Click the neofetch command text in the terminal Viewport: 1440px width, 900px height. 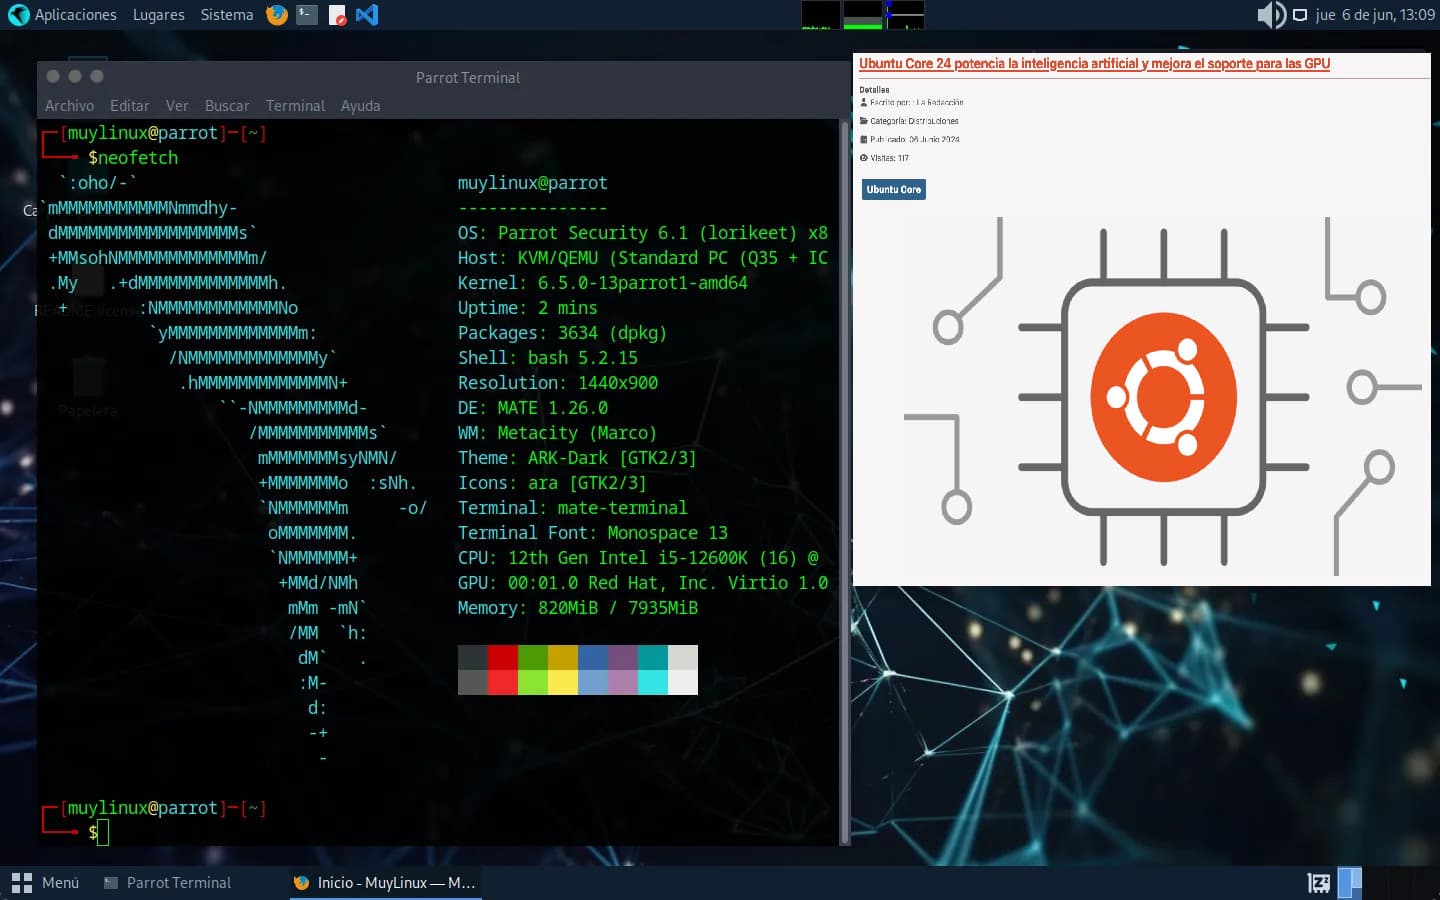tap(138, 158)
